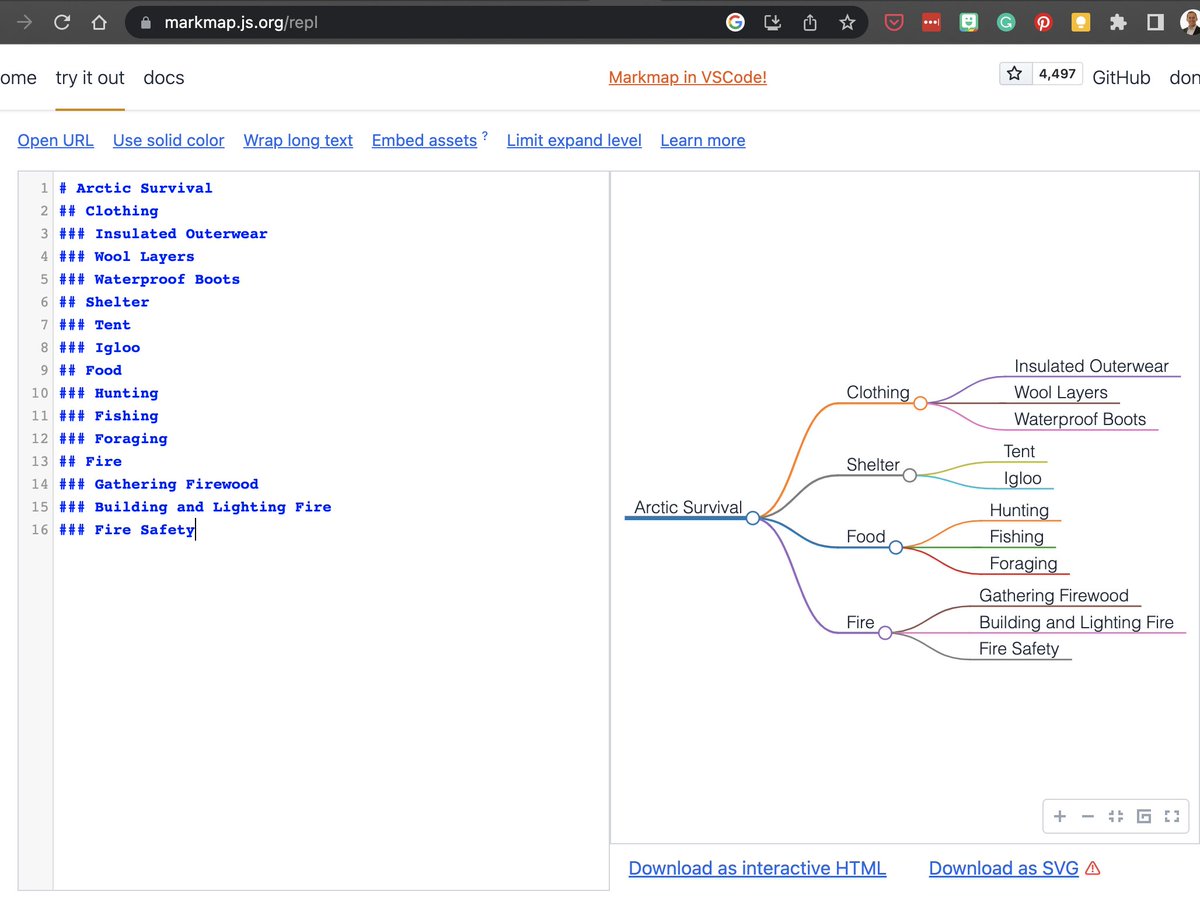Enter fullscreen view of the mindmap
This screenshot has width=1200, height=905.
tap(1172, 816)
